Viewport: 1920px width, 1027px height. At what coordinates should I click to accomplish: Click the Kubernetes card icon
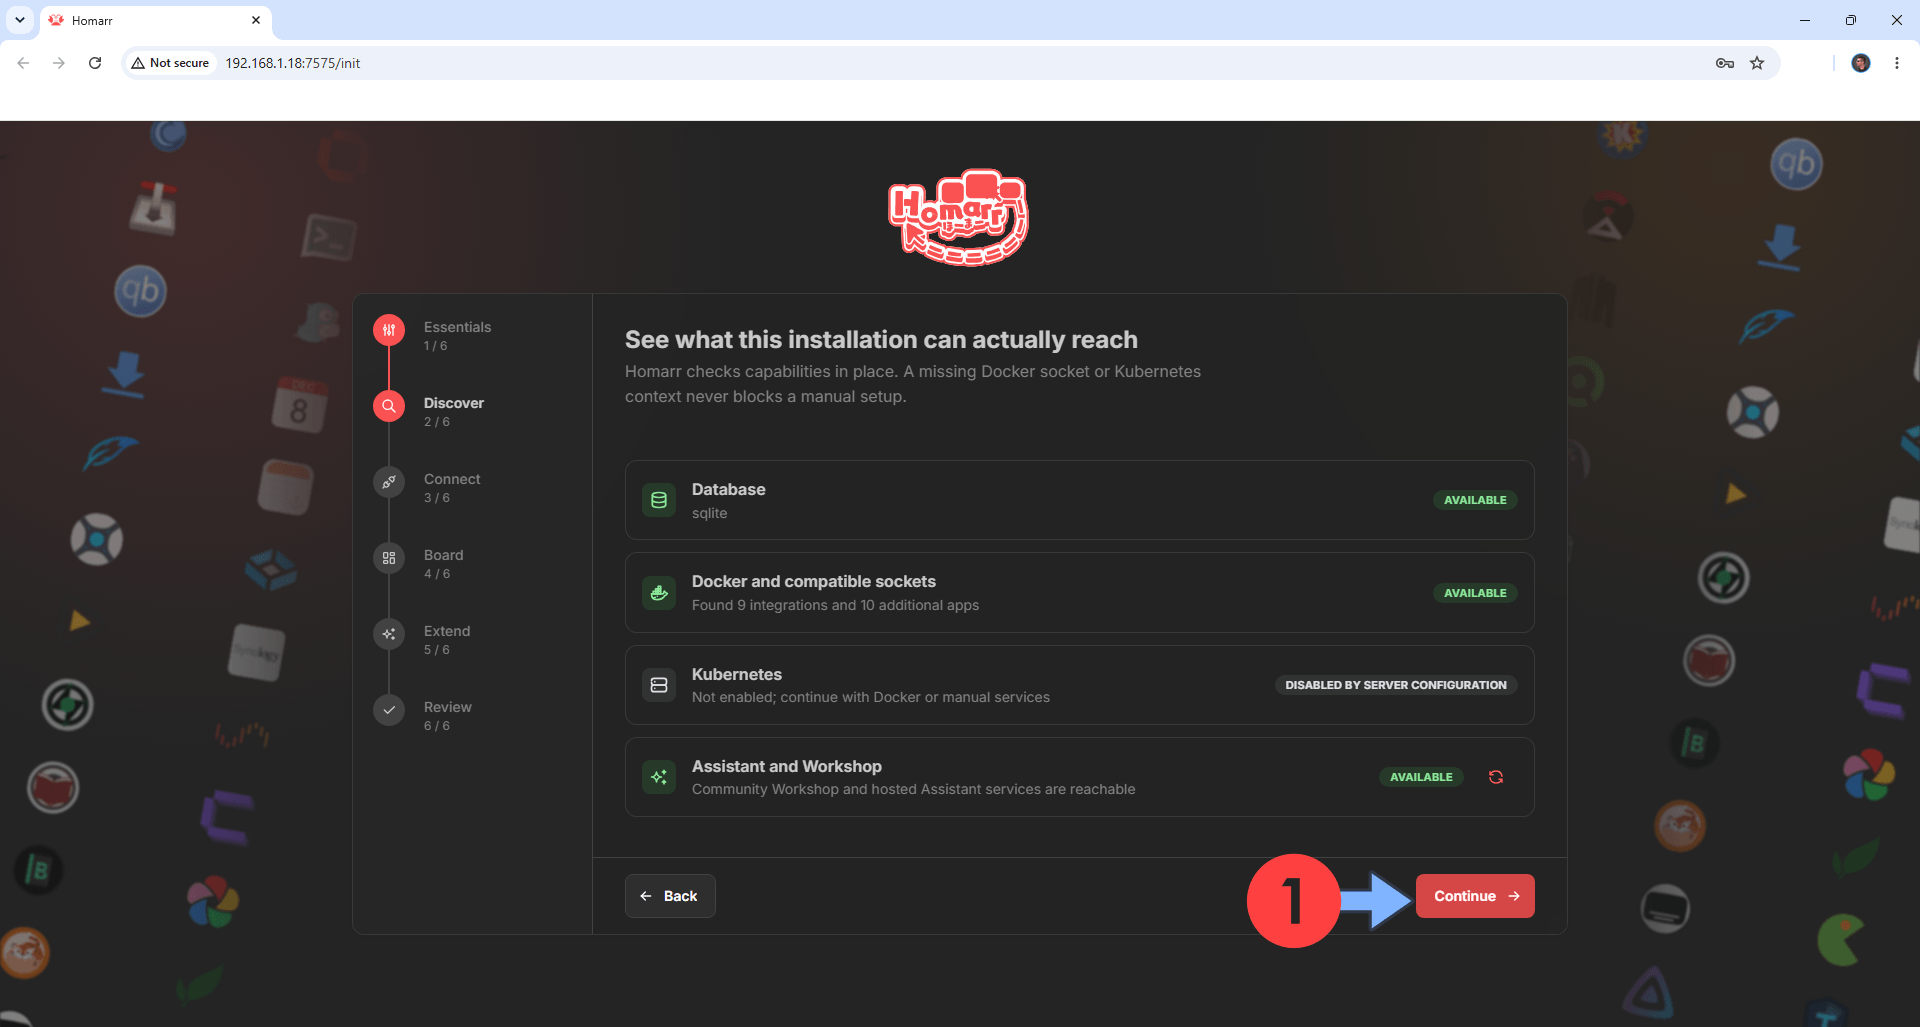click(659, 685)
